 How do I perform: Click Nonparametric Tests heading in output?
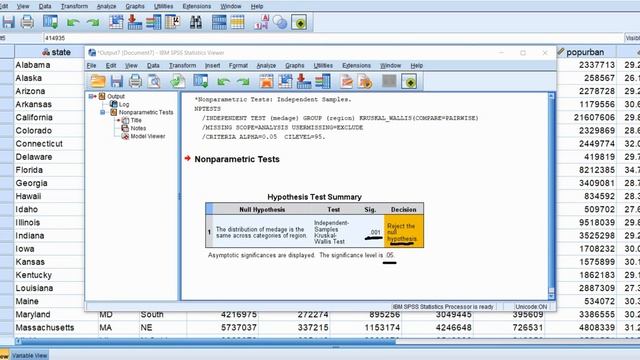pos(237,160)
